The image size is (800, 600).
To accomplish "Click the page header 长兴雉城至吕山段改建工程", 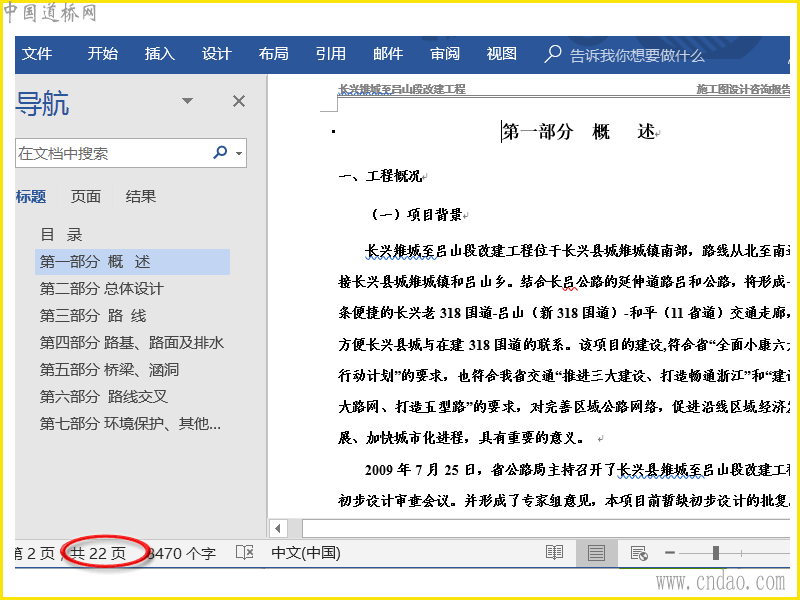I will click(x=402, y=89).
